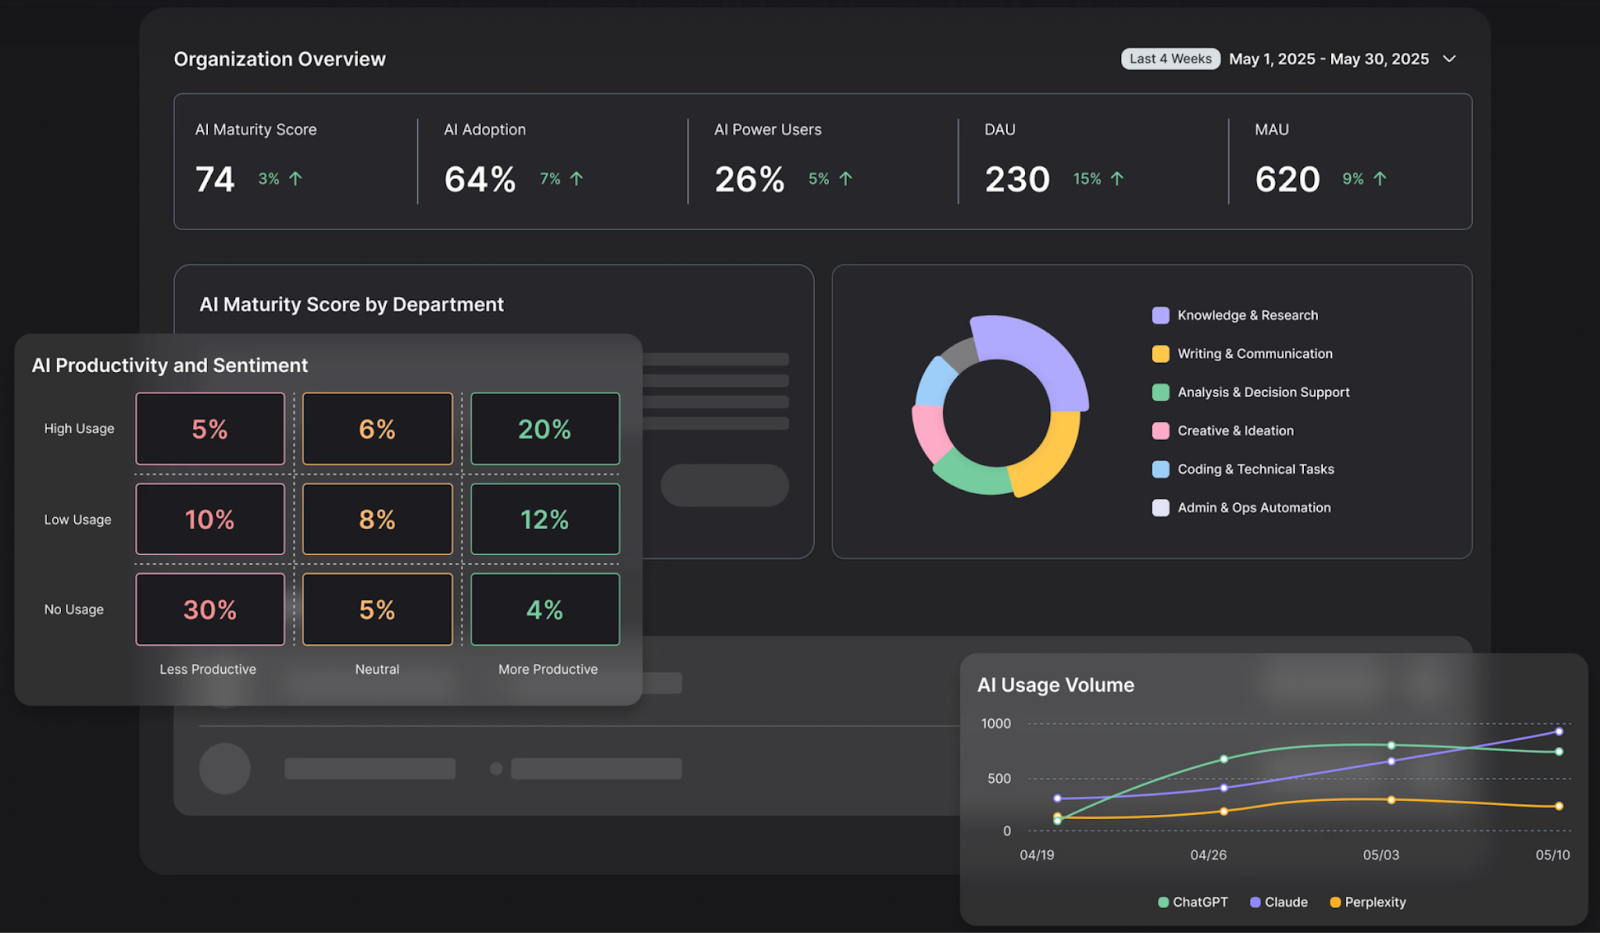This screenshot has width=1600, height=933.
Task: Click the AI Maturity Score up arrow
Action: point(296,179)
